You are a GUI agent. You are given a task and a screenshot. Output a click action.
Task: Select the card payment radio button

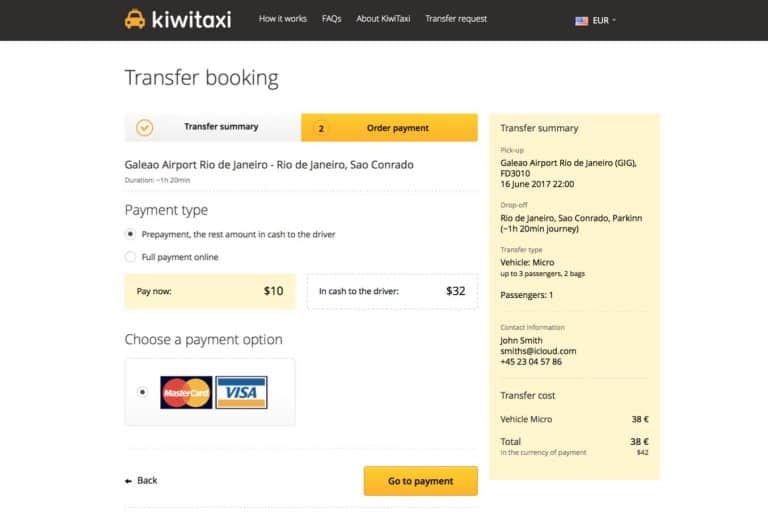(x=141, y=392)
